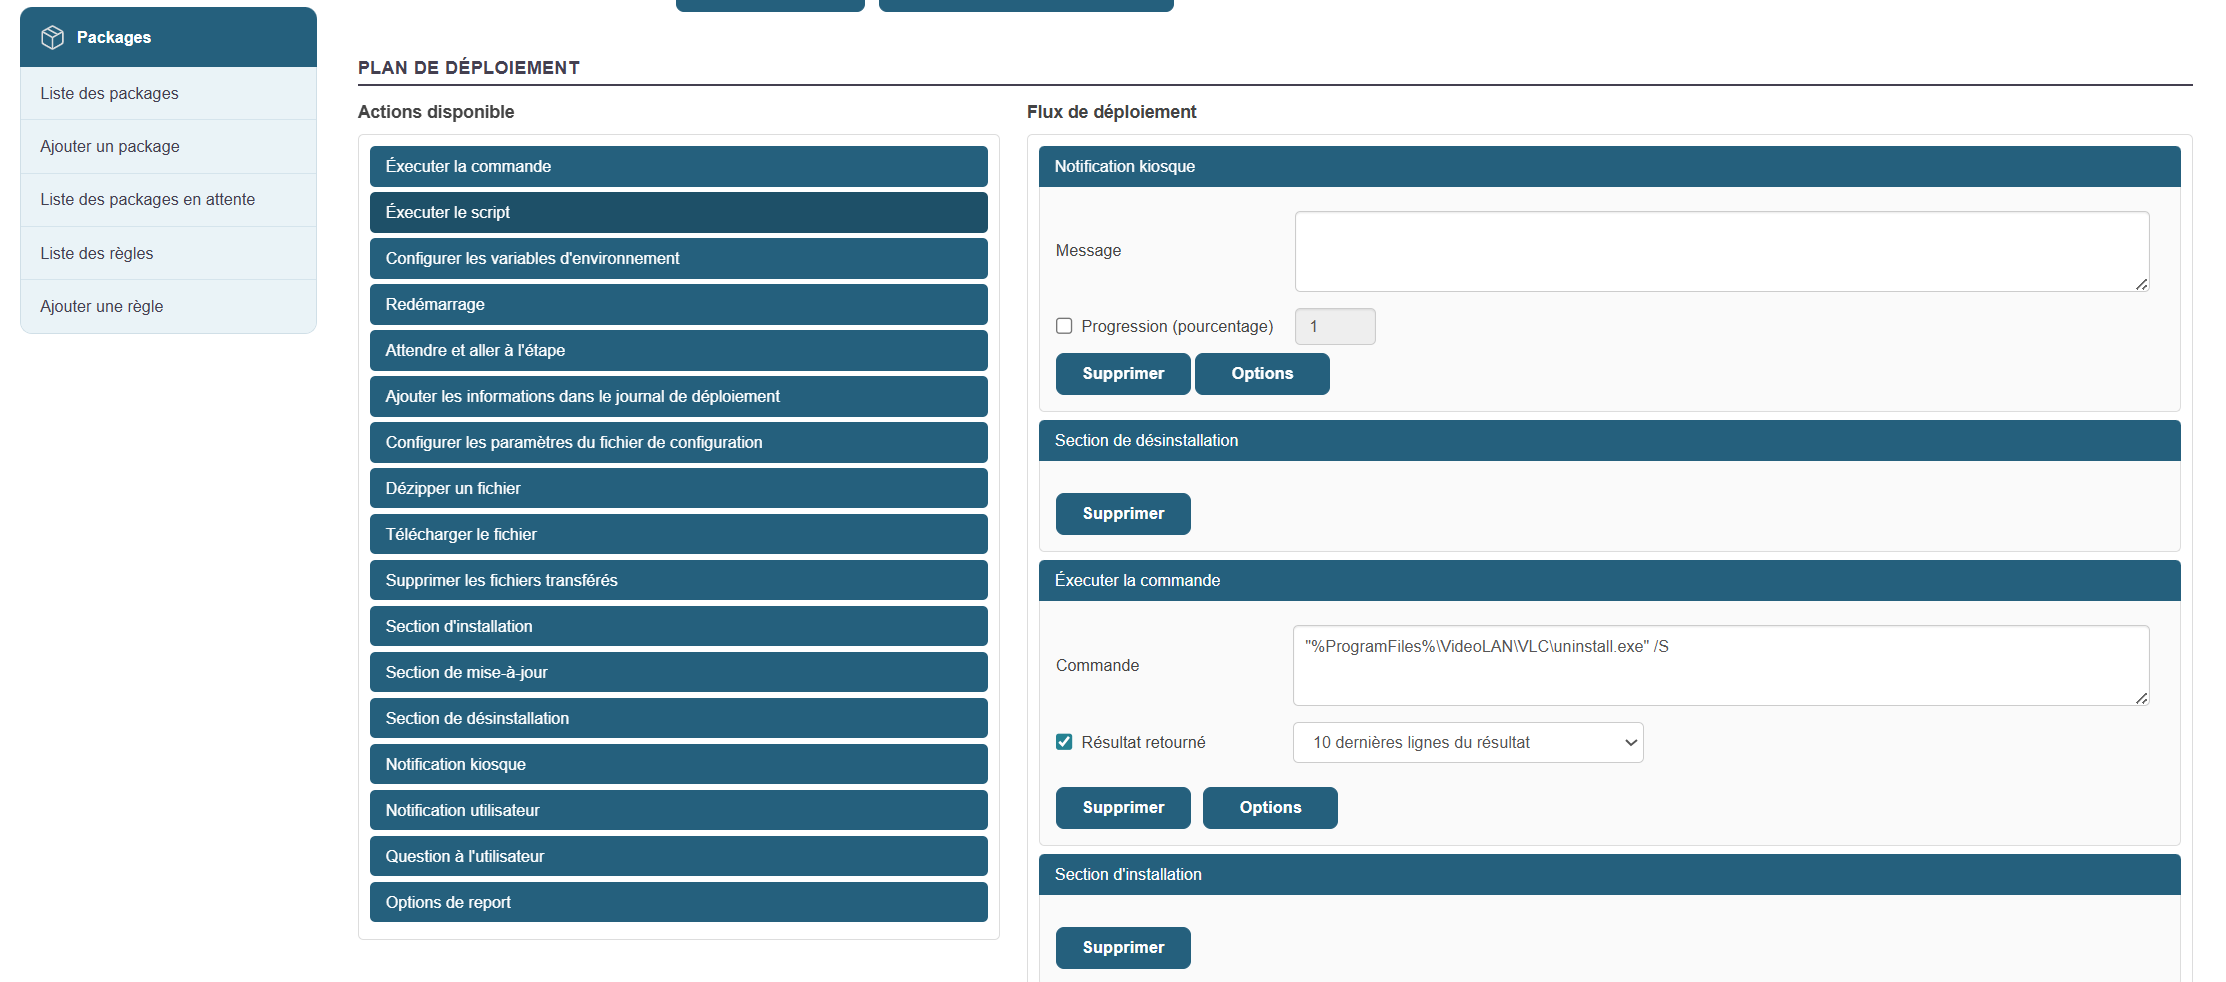Click the Commande text field
Screen dimensions: 2226x982
1720,665
